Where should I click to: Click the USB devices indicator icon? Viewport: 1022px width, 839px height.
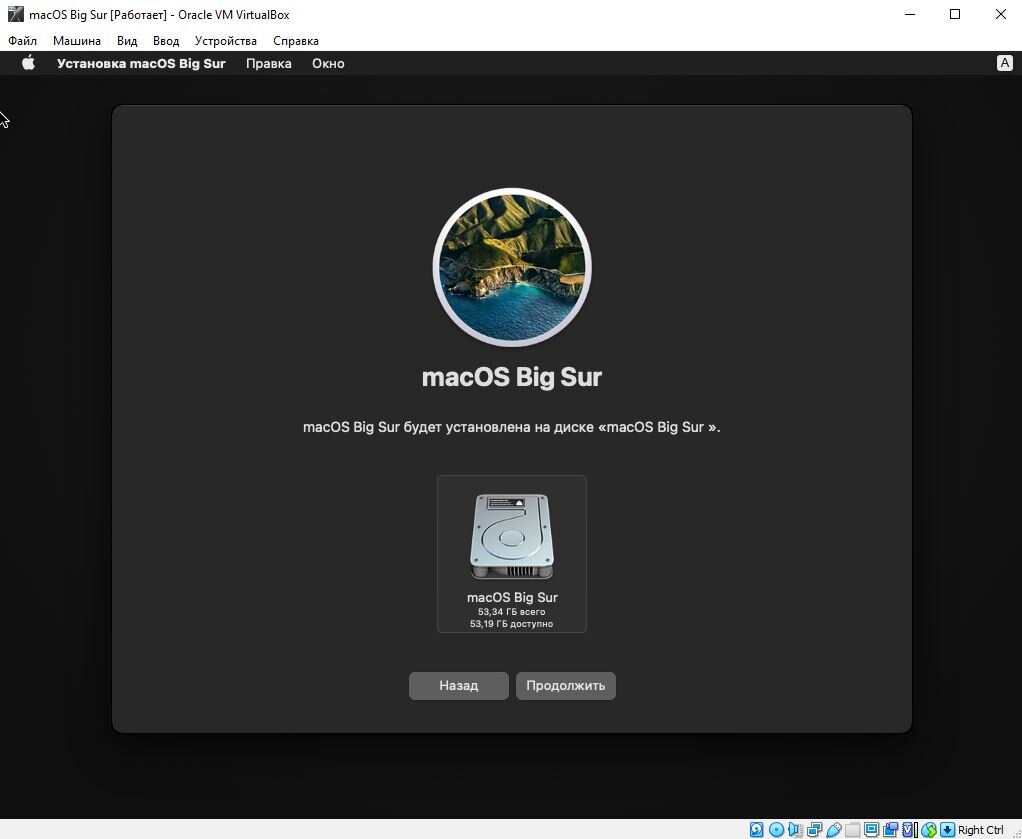coord(834,830)
